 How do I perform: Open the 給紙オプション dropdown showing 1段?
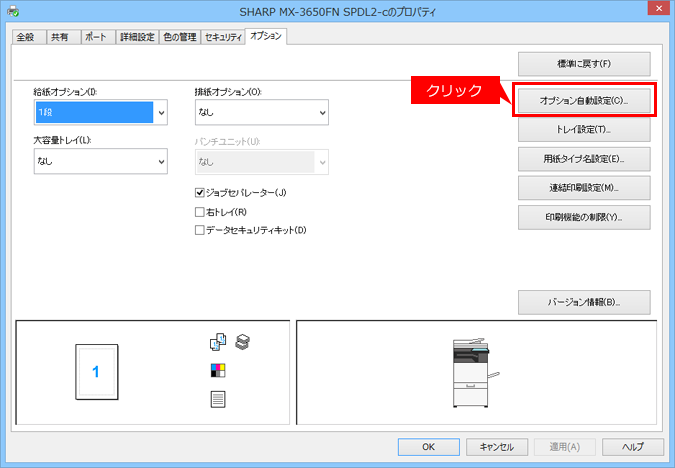[101, 112]
